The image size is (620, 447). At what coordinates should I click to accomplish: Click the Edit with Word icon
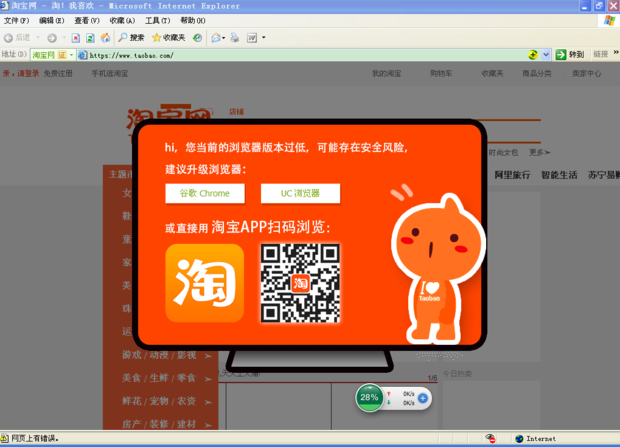click(252, 38)
